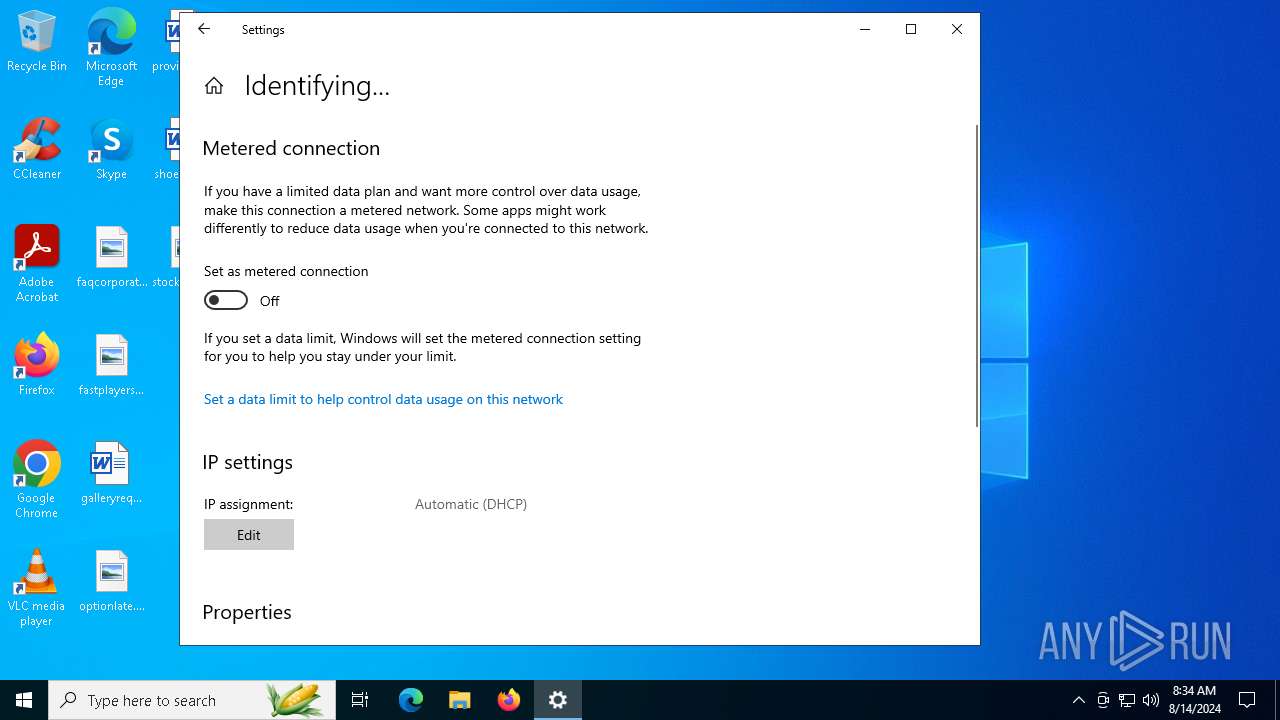Minimize the Settings window

pyautogui.click(x=865, y=29)
